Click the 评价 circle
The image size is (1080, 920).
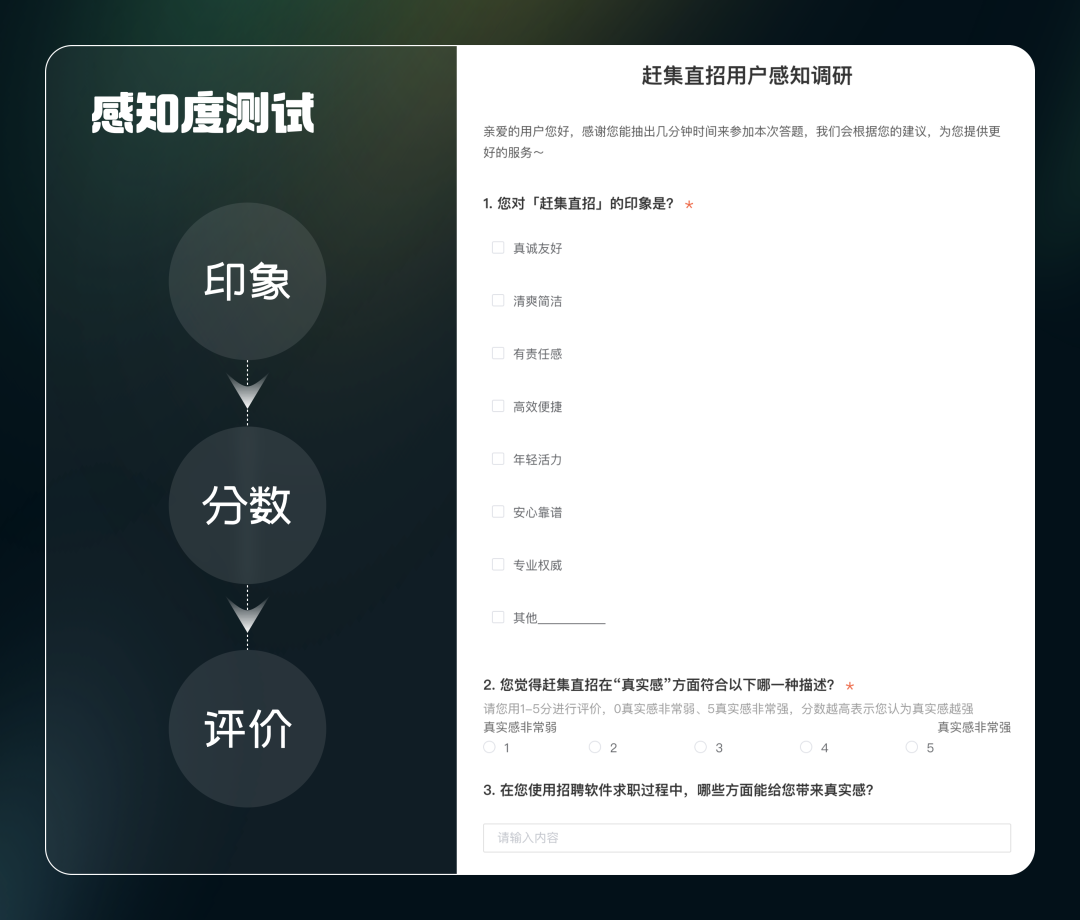(247, 729)
